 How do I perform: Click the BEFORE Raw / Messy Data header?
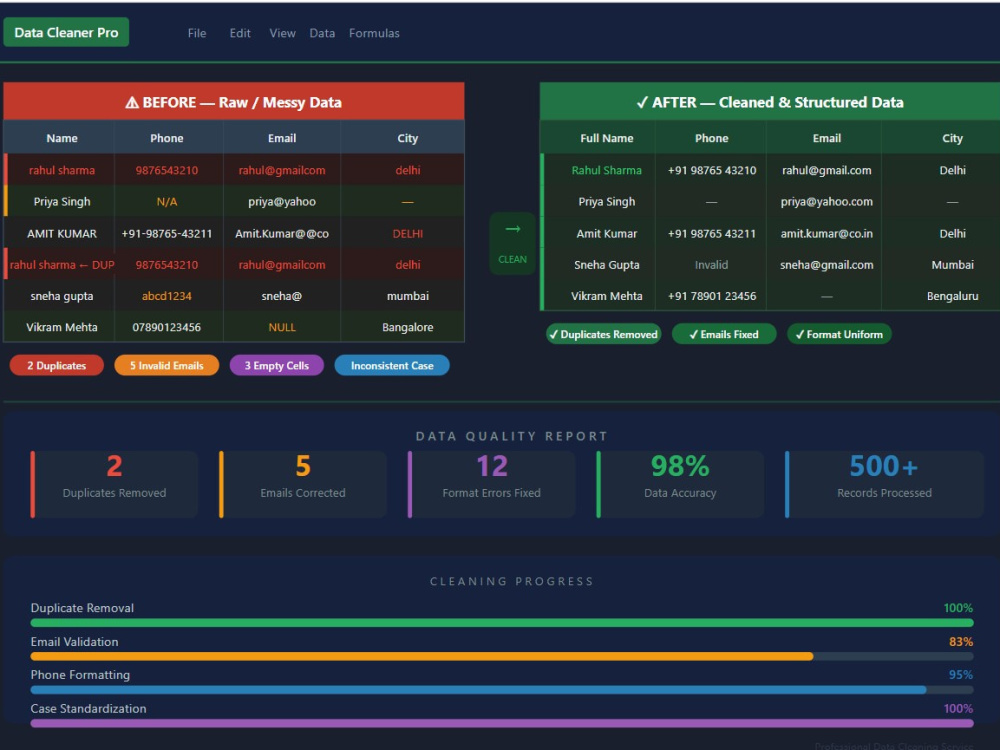click(x=234, y=102)
